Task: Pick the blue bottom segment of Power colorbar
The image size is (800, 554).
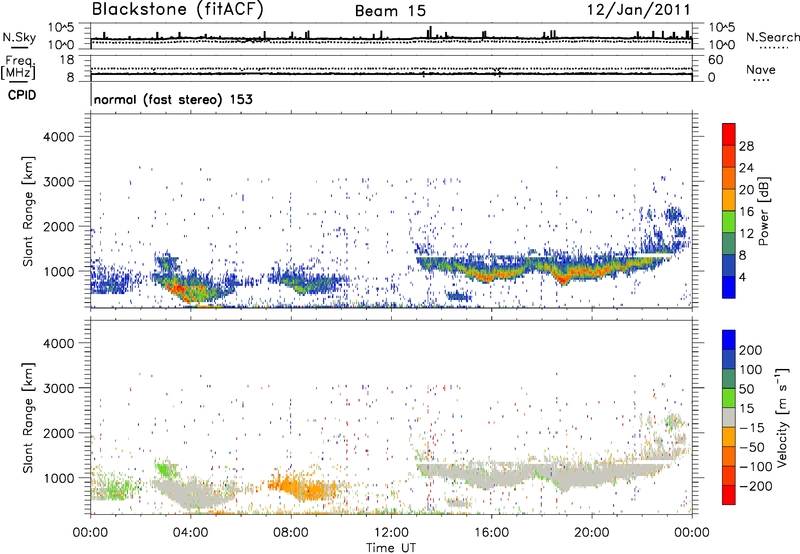Action: pyautogui.click(x=729, y=287)
